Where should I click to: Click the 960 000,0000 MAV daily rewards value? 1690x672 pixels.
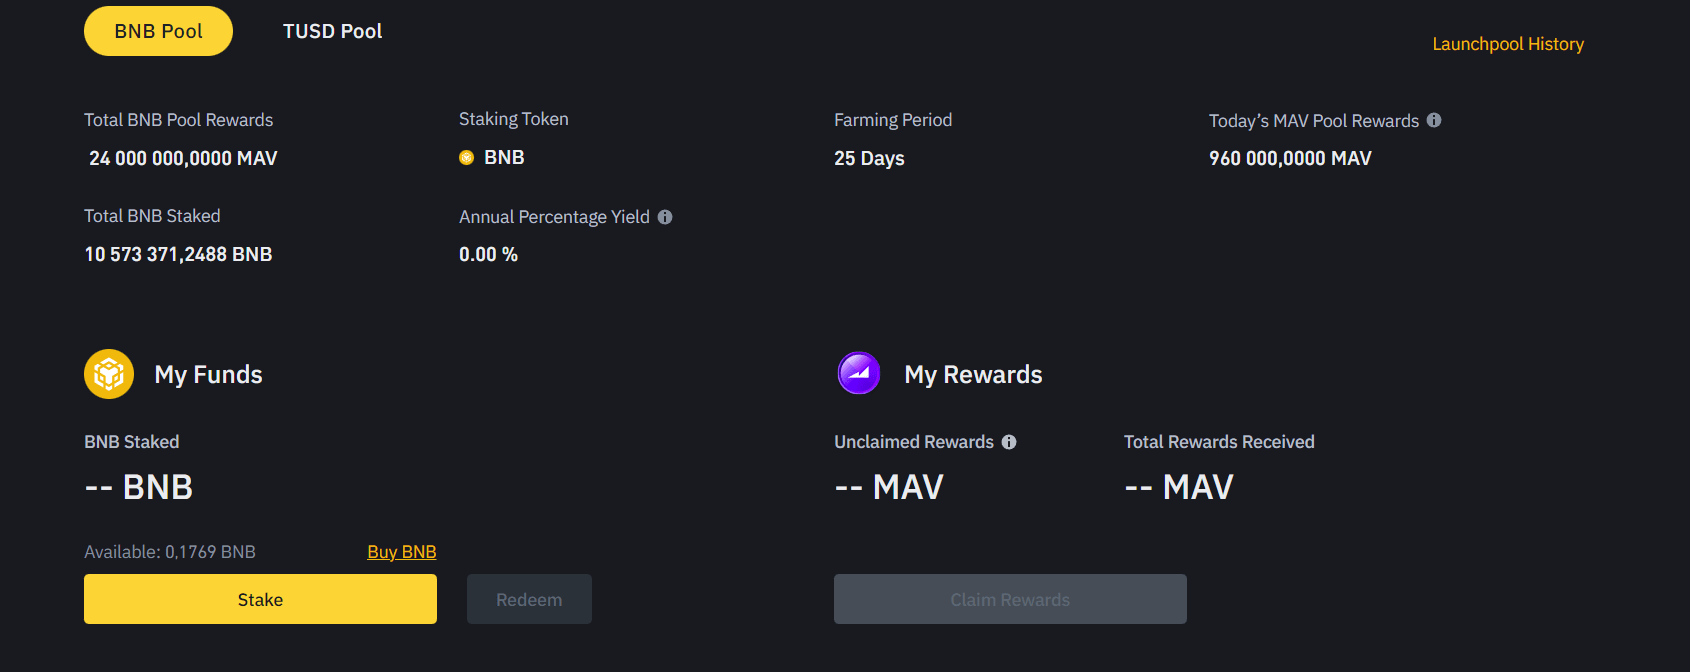coord(1290,158)
